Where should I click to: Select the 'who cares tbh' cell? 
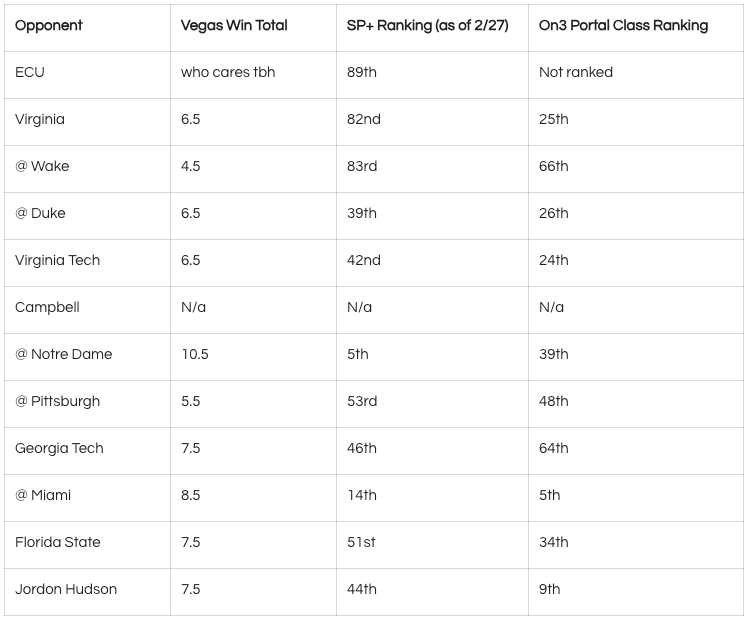(x=253, y=75)
